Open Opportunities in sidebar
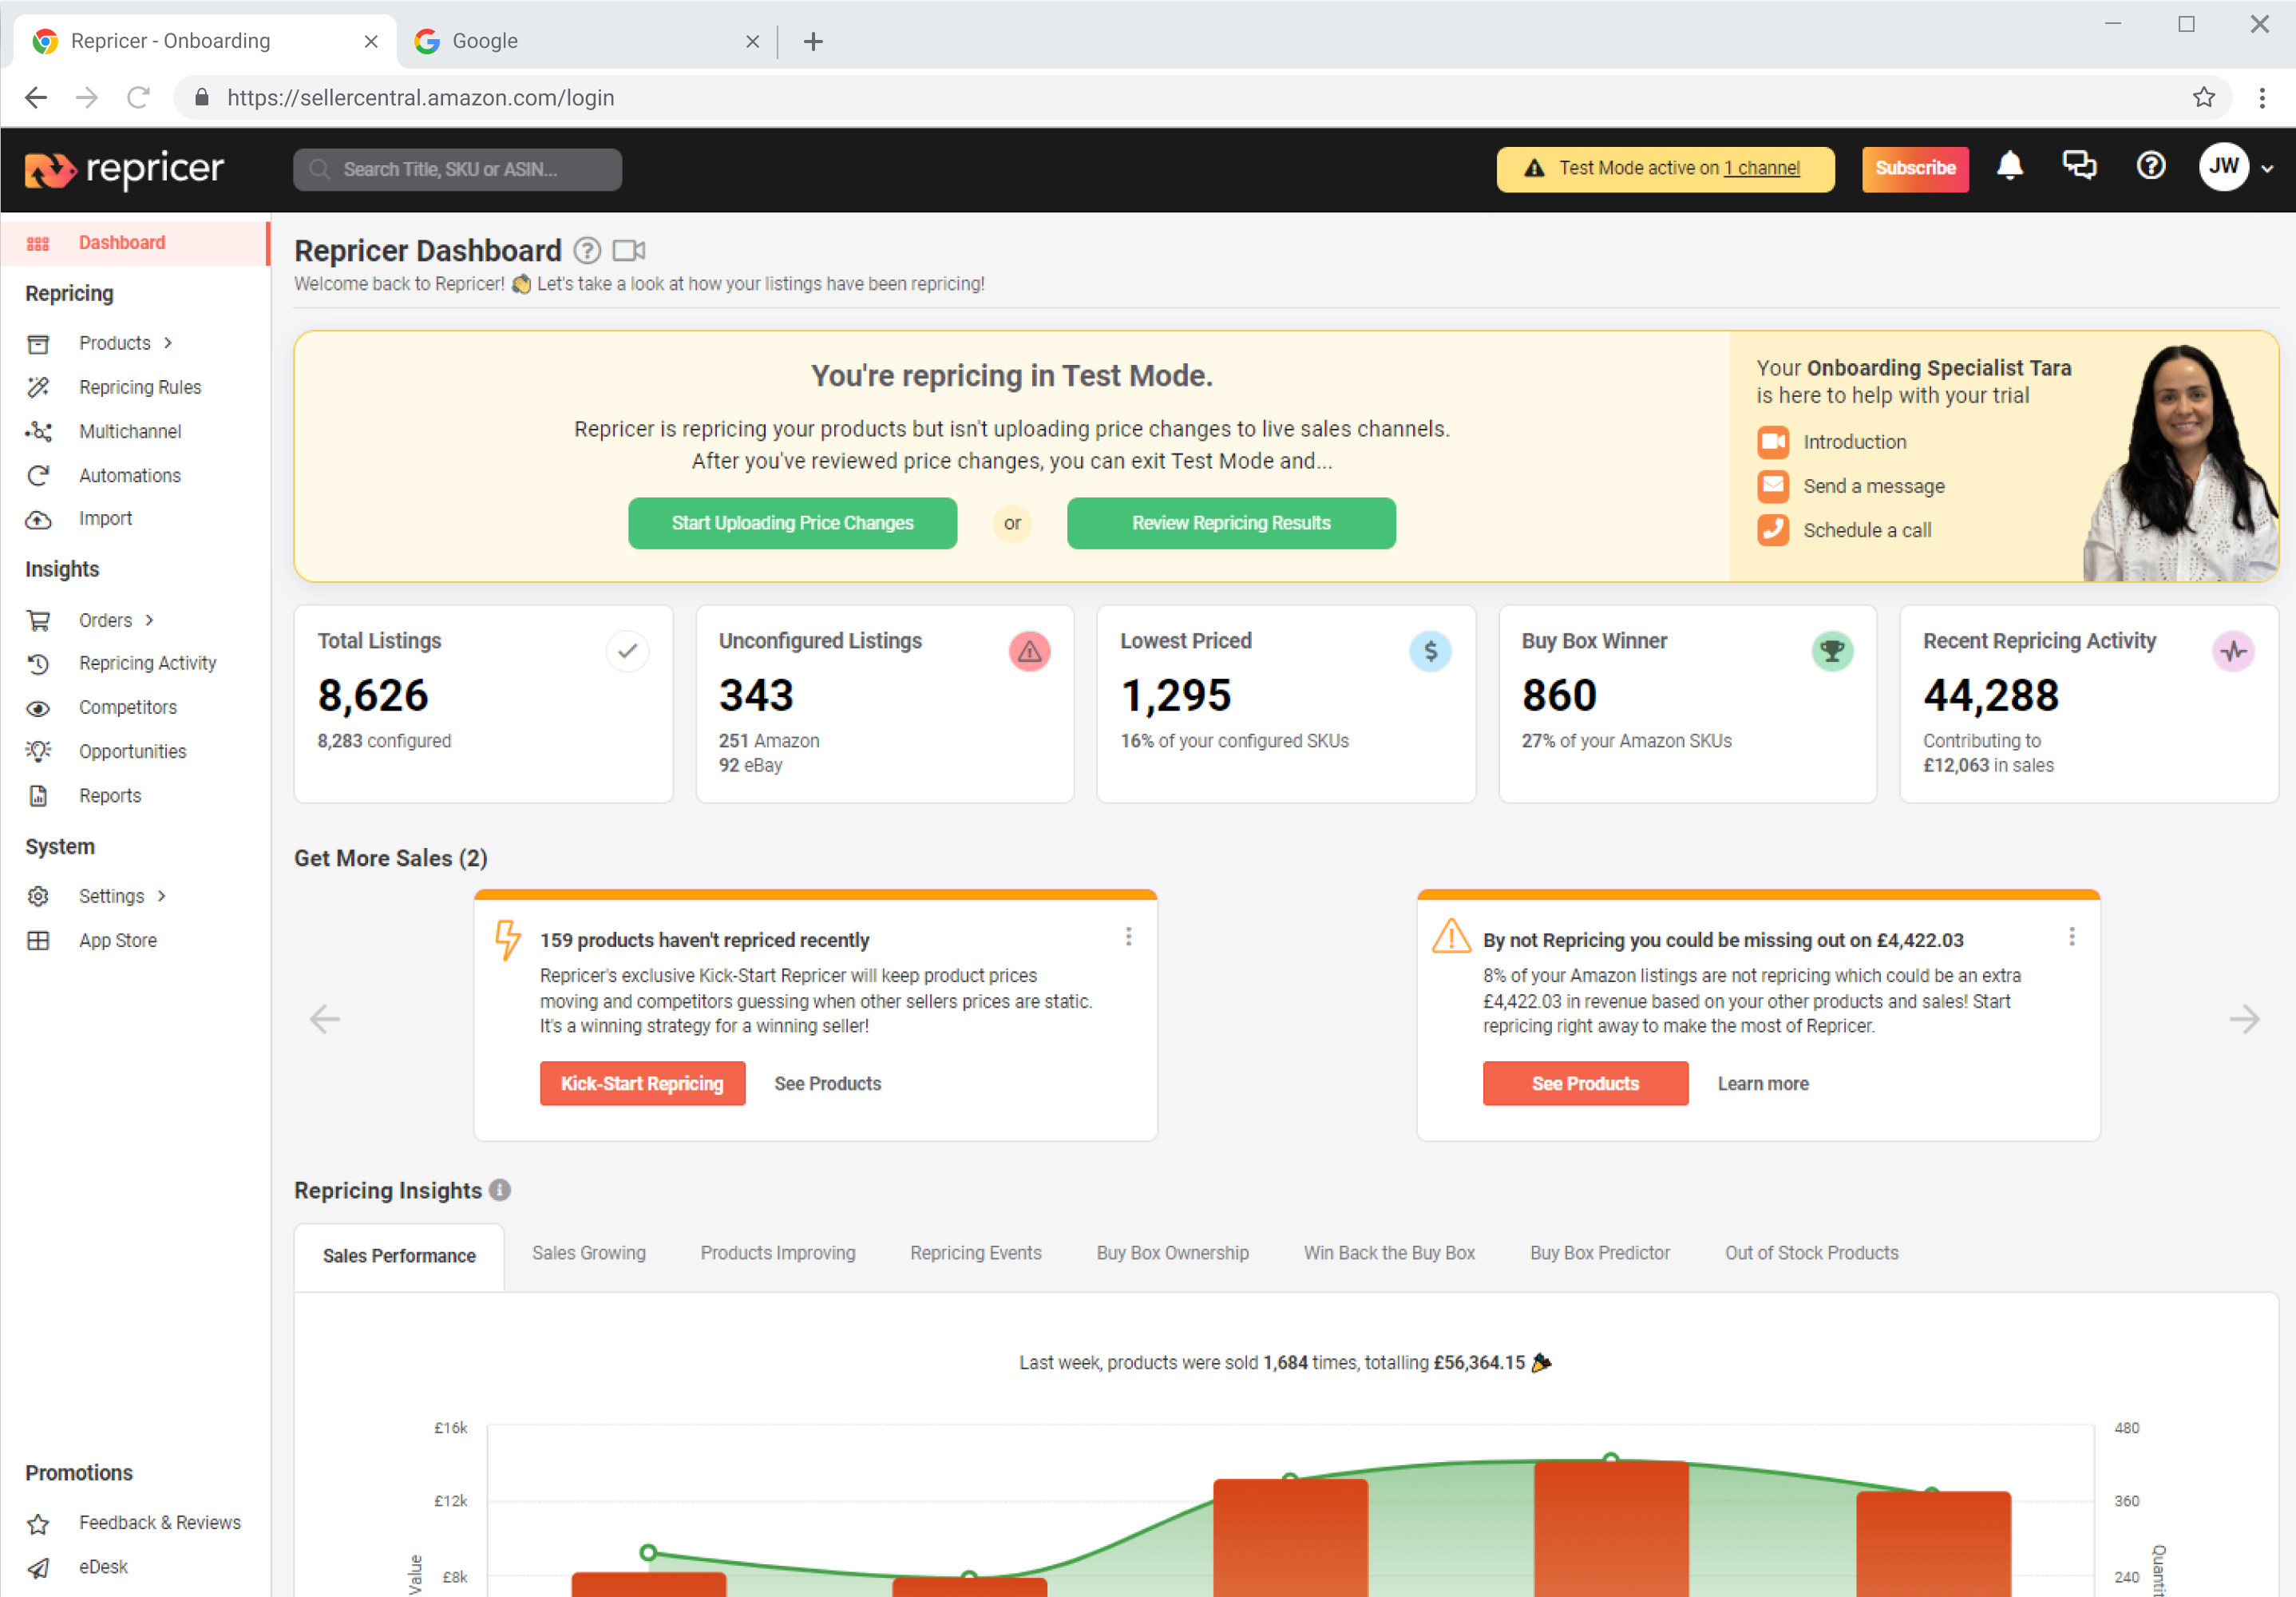 135,751
